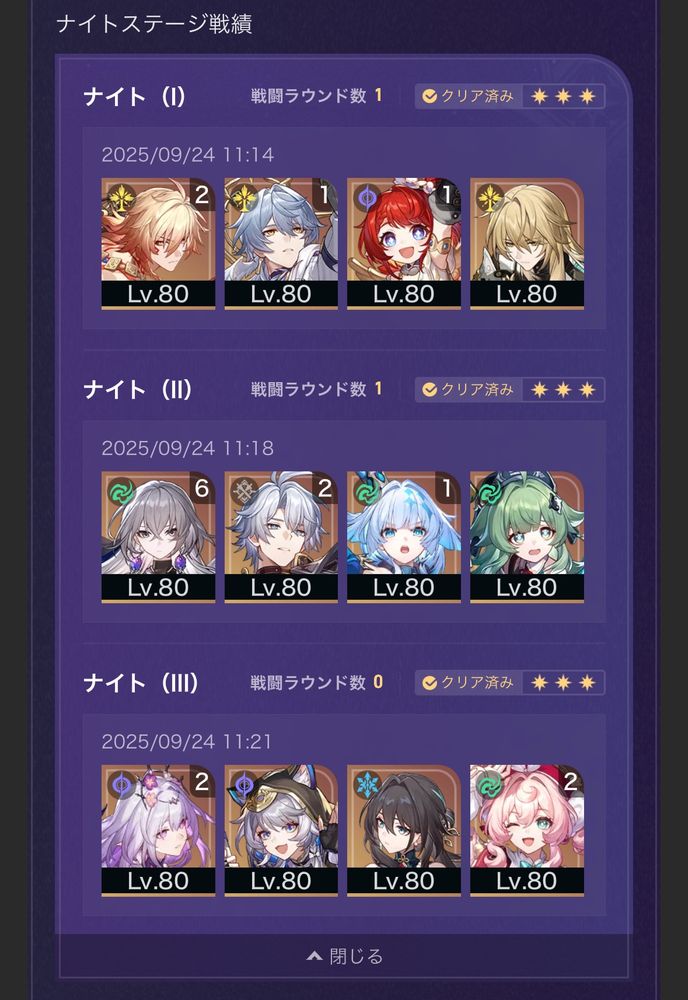The width and height of the screenshot is (688, 1000).
Task: Click the クリア済み check mark for ナイト (II)
Action: point(430,390)
